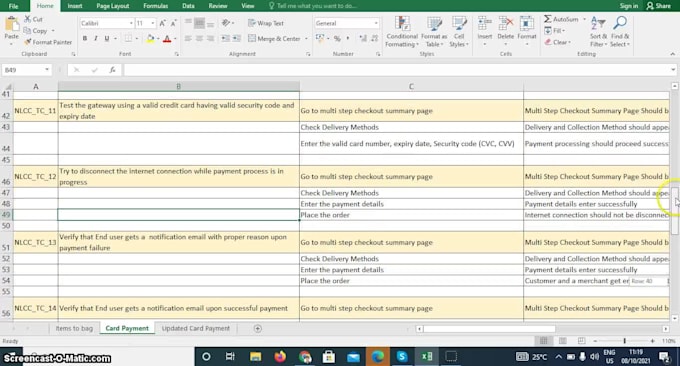
Task: Open the fill color dropdown arrow
Action: [x=158, y=39]
